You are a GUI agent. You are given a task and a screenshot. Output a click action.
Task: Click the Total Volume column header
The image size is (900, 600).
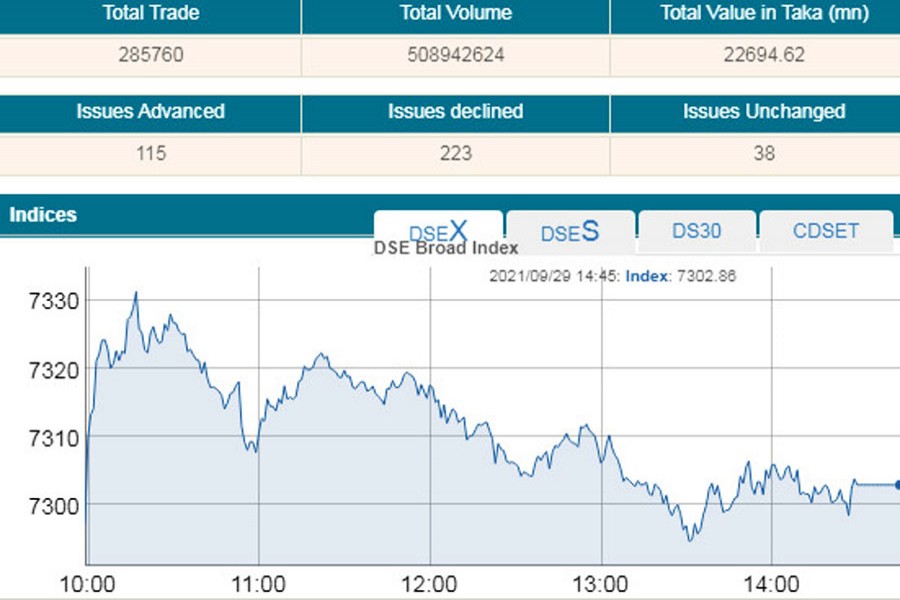click(455, 14)
